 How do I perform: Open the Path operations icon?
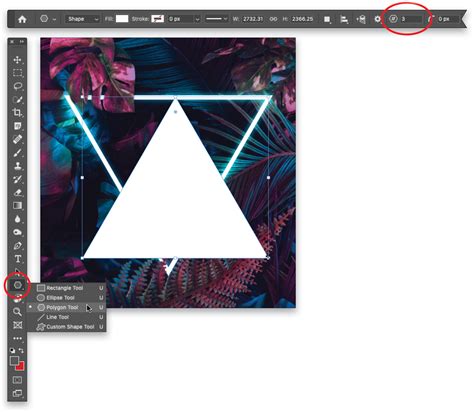click(x=327, y=19)
